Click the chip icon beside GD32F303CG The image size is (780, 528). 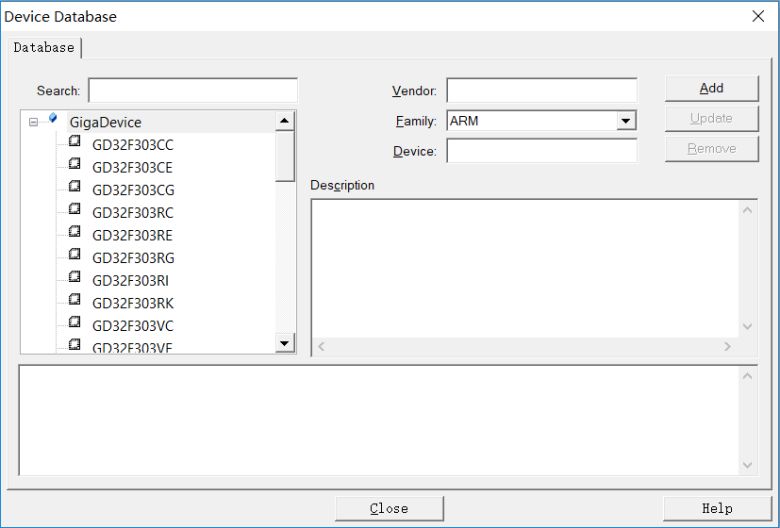(75, 186)
